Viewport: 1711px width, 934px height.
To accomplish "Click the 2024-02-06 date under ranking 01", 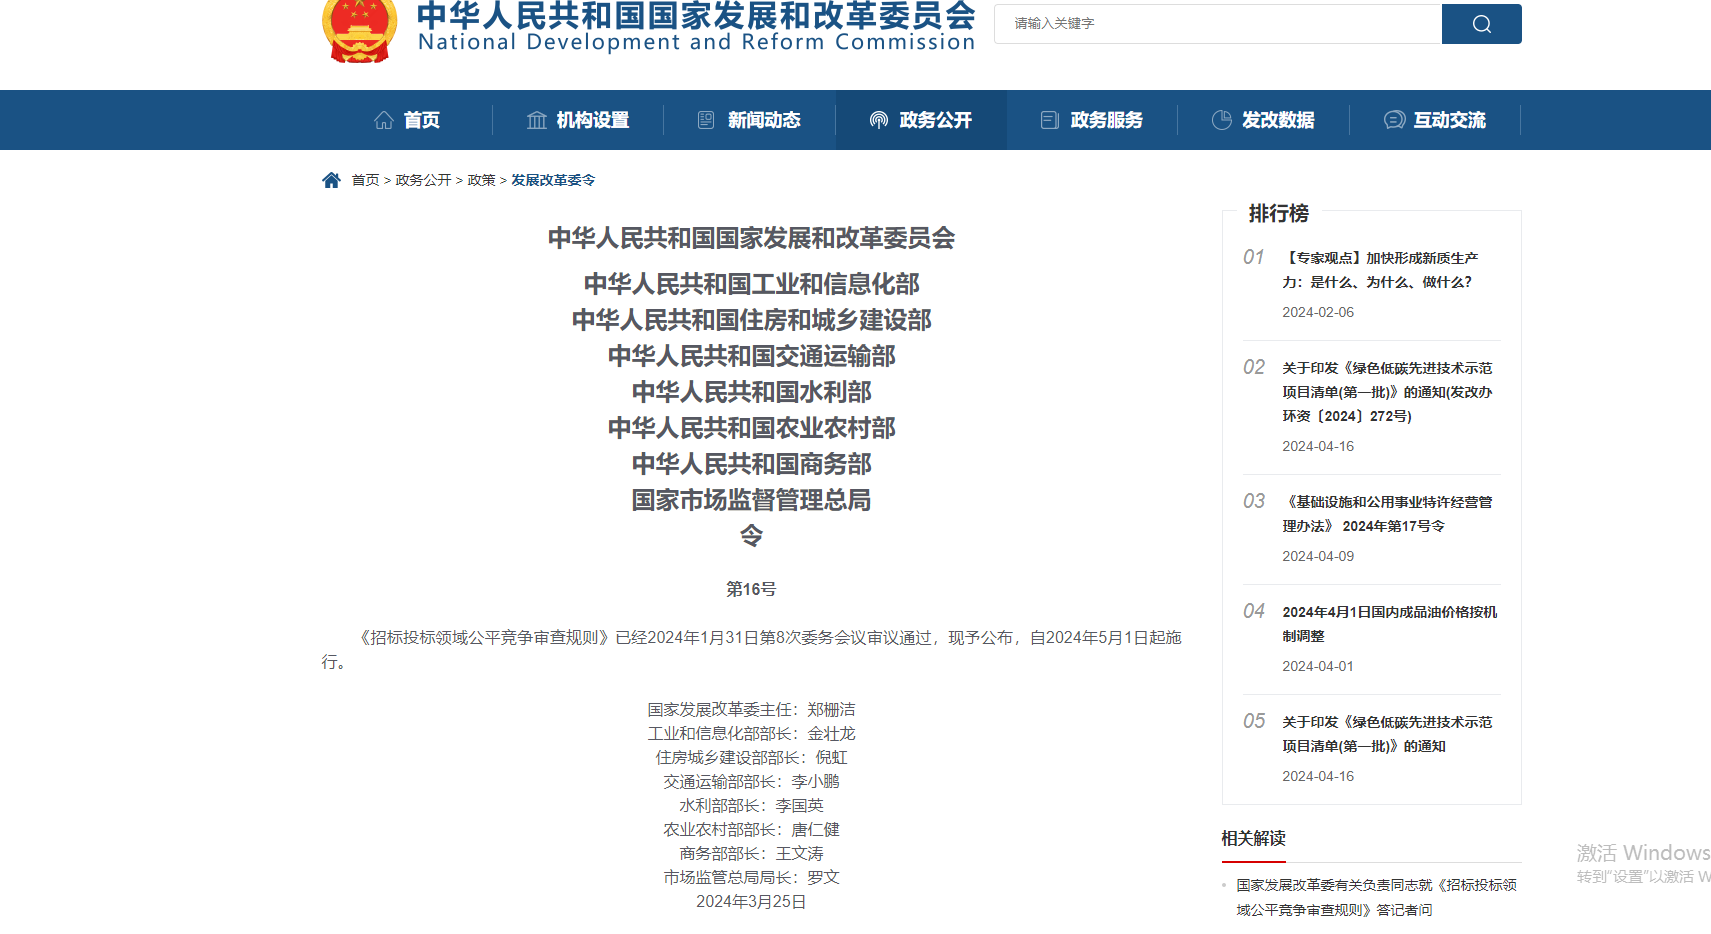I will (x=1318, y=312).
